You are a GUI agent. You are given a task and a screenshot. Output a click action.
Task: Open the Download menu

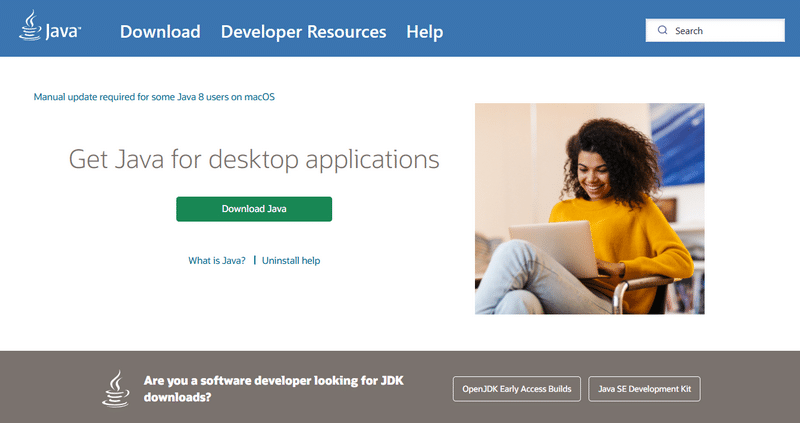(x=160, y=32)
